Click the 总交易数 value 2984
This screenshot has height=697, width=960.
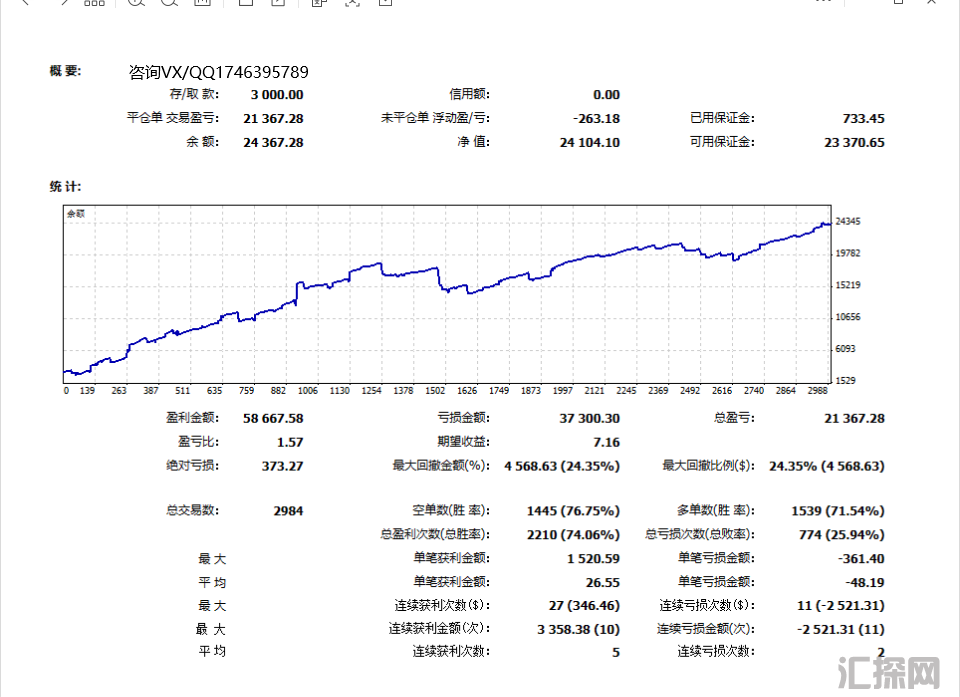288,511
